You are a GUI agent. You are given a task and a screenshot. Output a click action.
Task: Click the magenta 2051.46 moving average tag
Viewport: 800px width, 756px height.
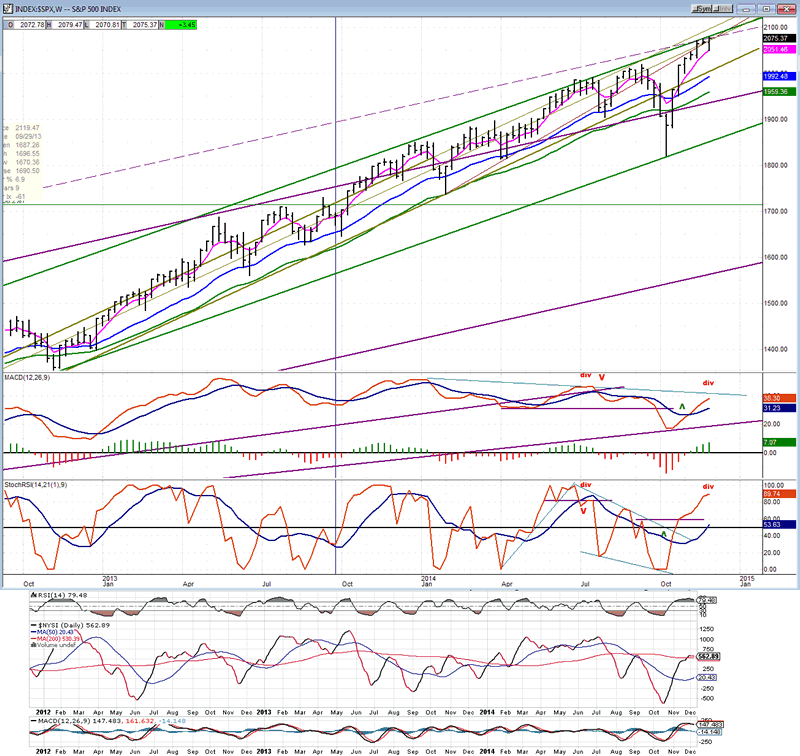778,49
